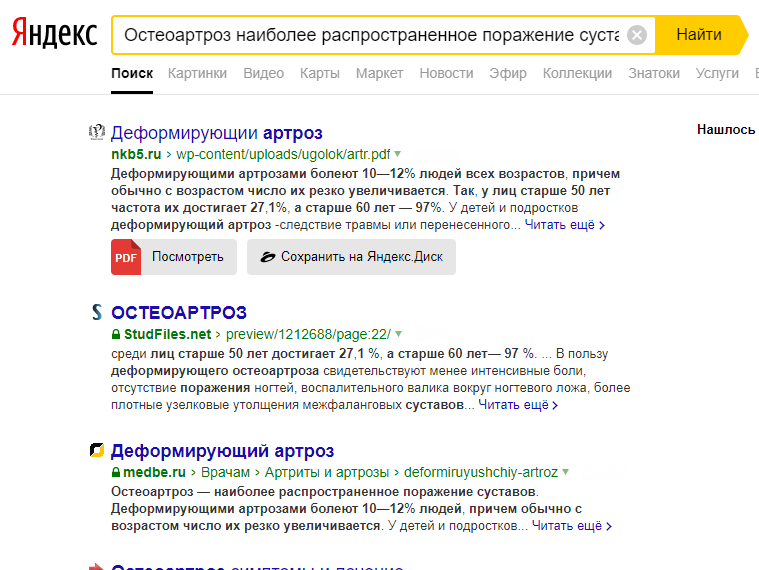Expand 'Читать ещё' in first result
This screenshot has height=570, width=759.
tap(565, 225)
